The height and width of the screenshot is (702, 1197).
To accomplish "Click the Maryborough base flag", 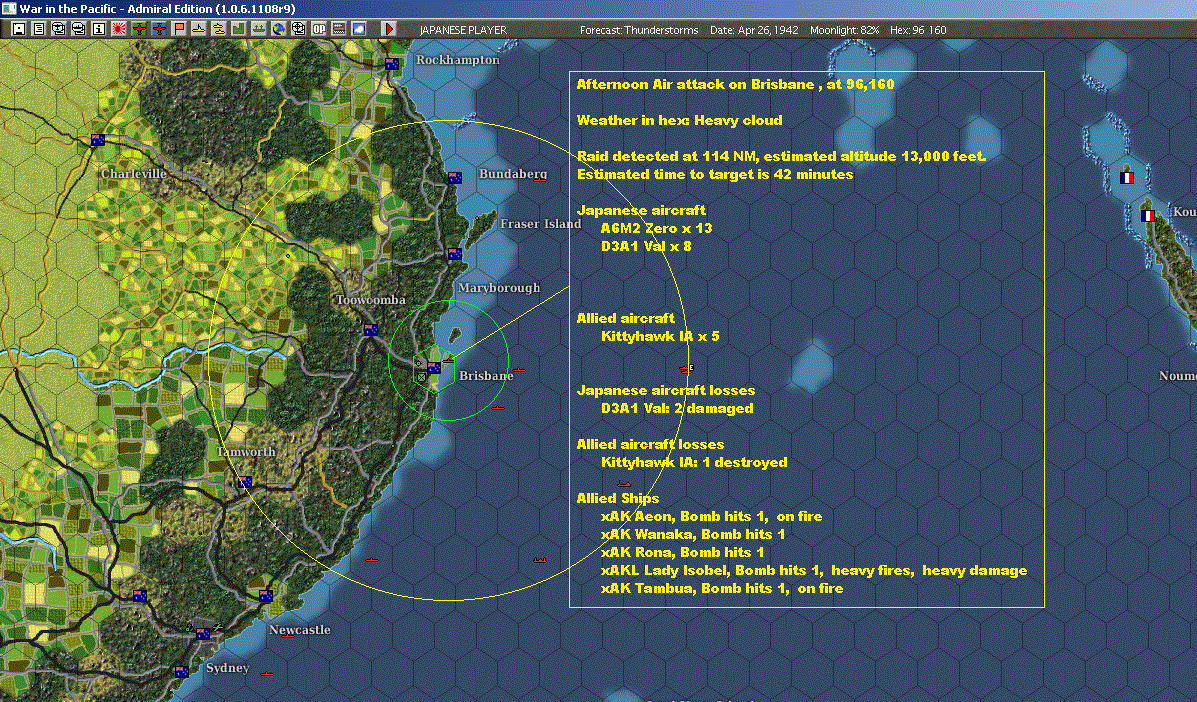I will pyautogui.click(x=455, y=253).
